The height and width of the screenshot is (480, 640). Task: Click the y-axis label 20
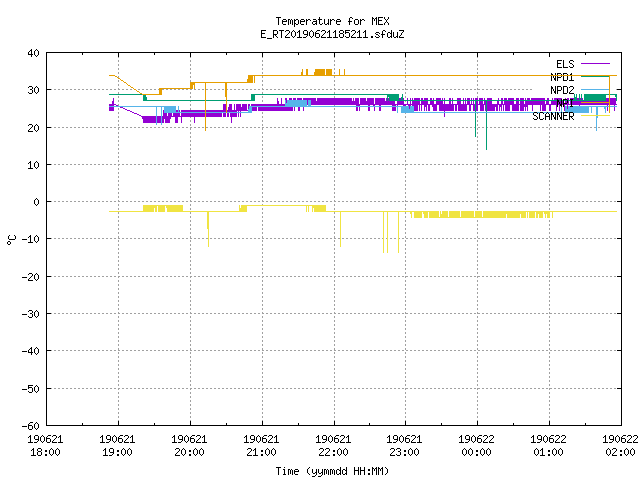(x=33, y=127)
